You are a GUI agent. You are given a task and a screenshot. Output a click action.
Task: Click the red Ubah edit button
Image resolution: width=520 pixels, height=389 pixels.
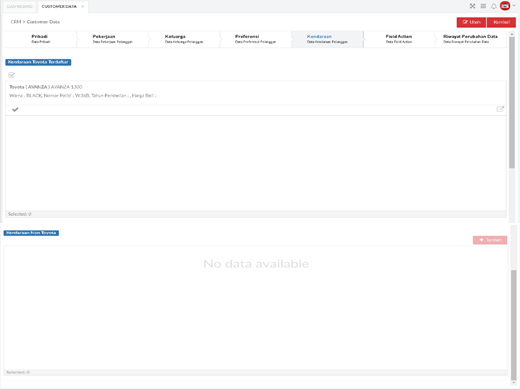point(471,22)
